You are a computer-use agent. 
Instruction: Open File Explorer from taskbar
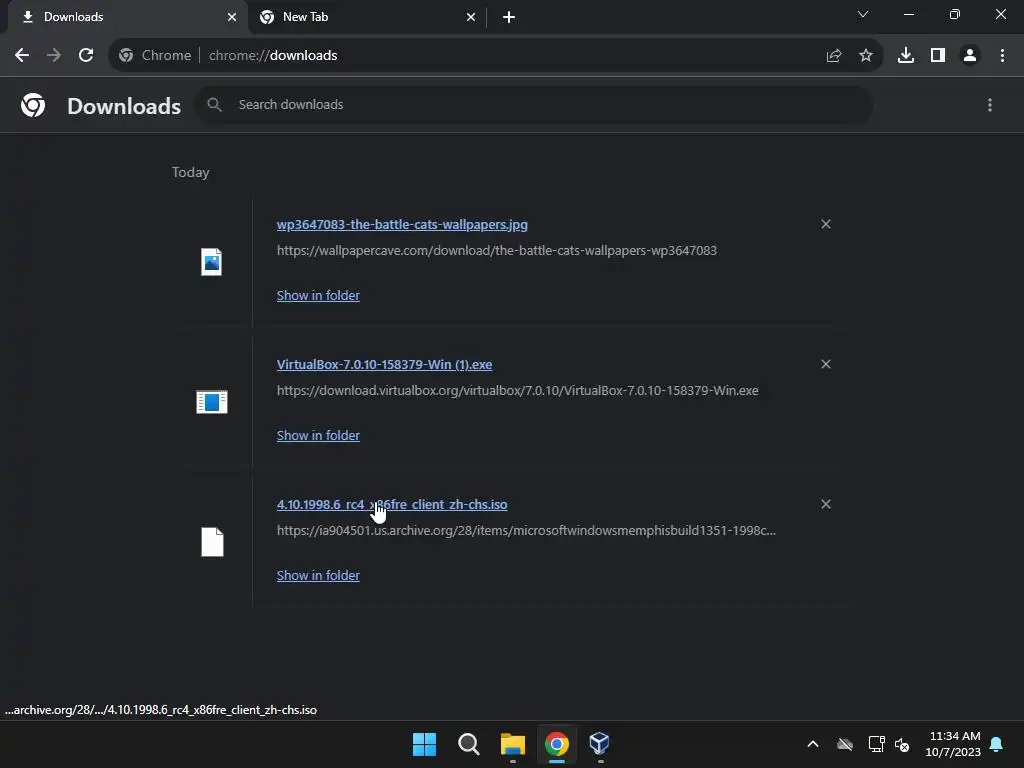click(x=513, y=744)
